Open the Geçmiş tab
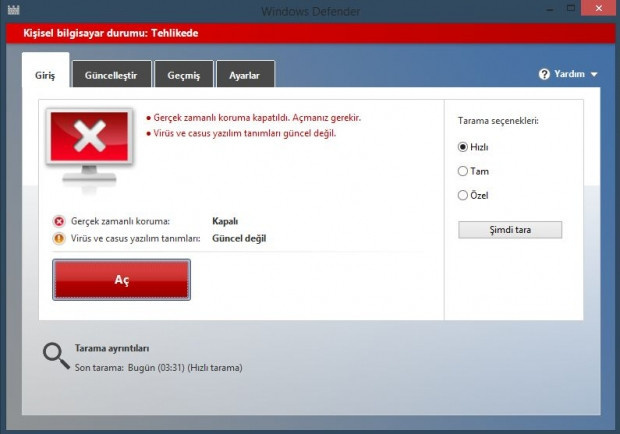Image resolution: width=620 pixels, height=434 pixels. pos(183,75)
